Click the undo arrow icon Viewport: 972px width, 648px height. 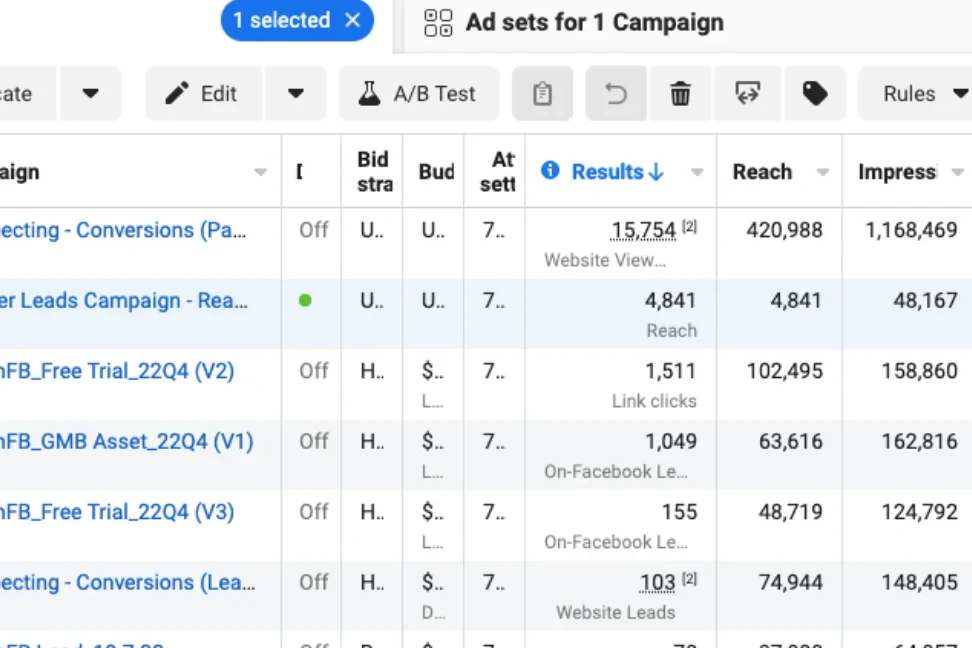click(616, 94)
